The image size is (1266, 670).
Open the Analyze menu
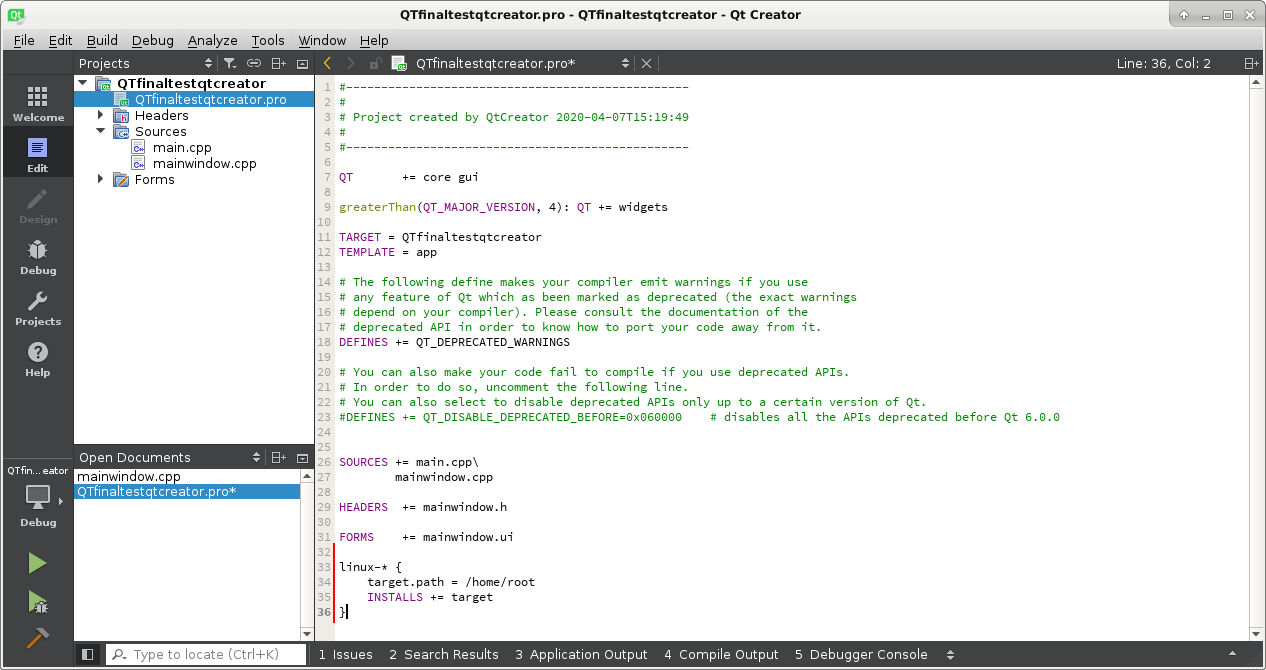coord(212,40)
